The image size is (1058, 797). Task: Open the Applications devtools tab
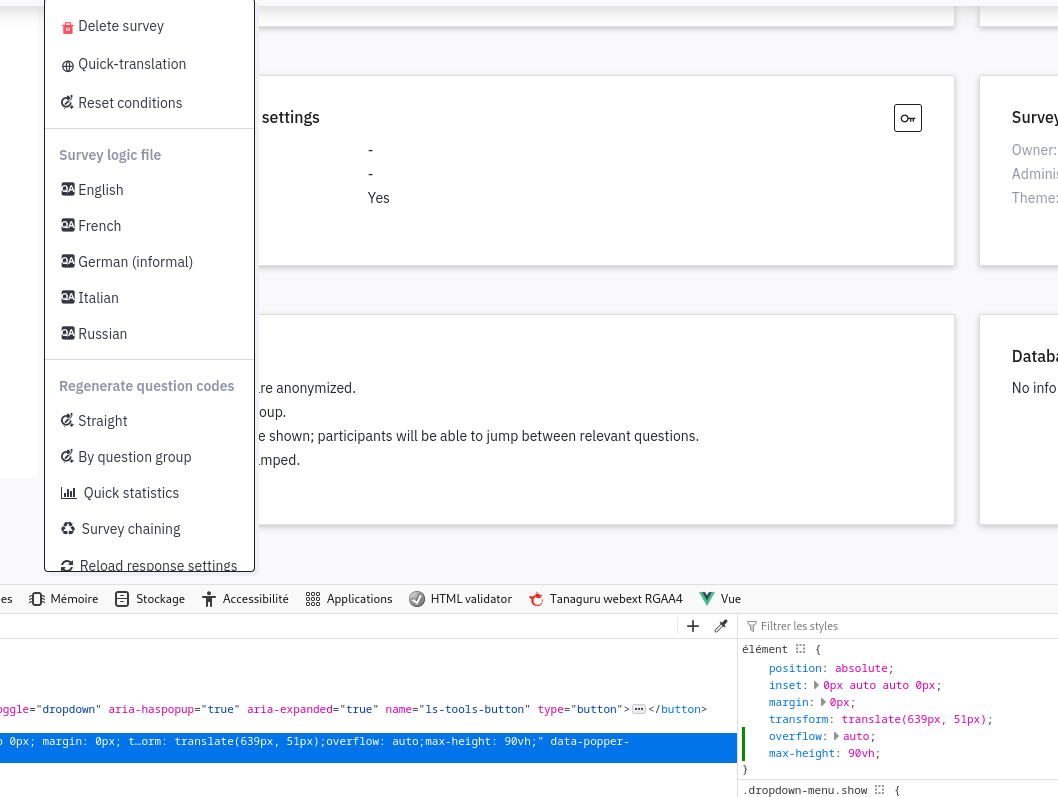pos(349,599)
